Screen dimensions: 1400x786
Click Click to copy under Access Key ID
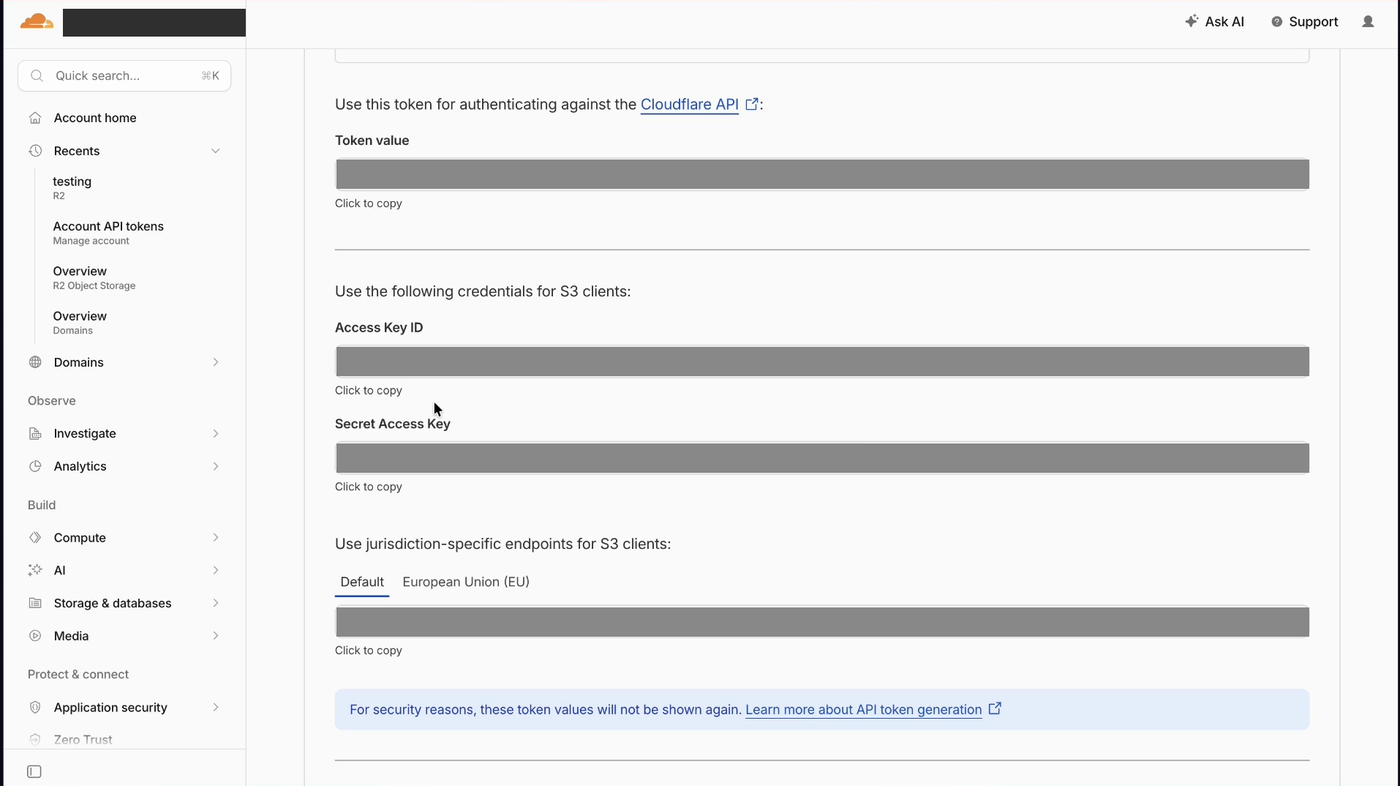(368, 390)
